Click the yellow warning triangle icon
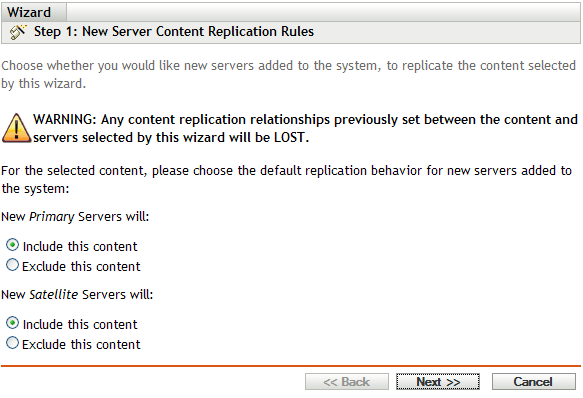This screenshot has width=583, height=398. point(16,128)
